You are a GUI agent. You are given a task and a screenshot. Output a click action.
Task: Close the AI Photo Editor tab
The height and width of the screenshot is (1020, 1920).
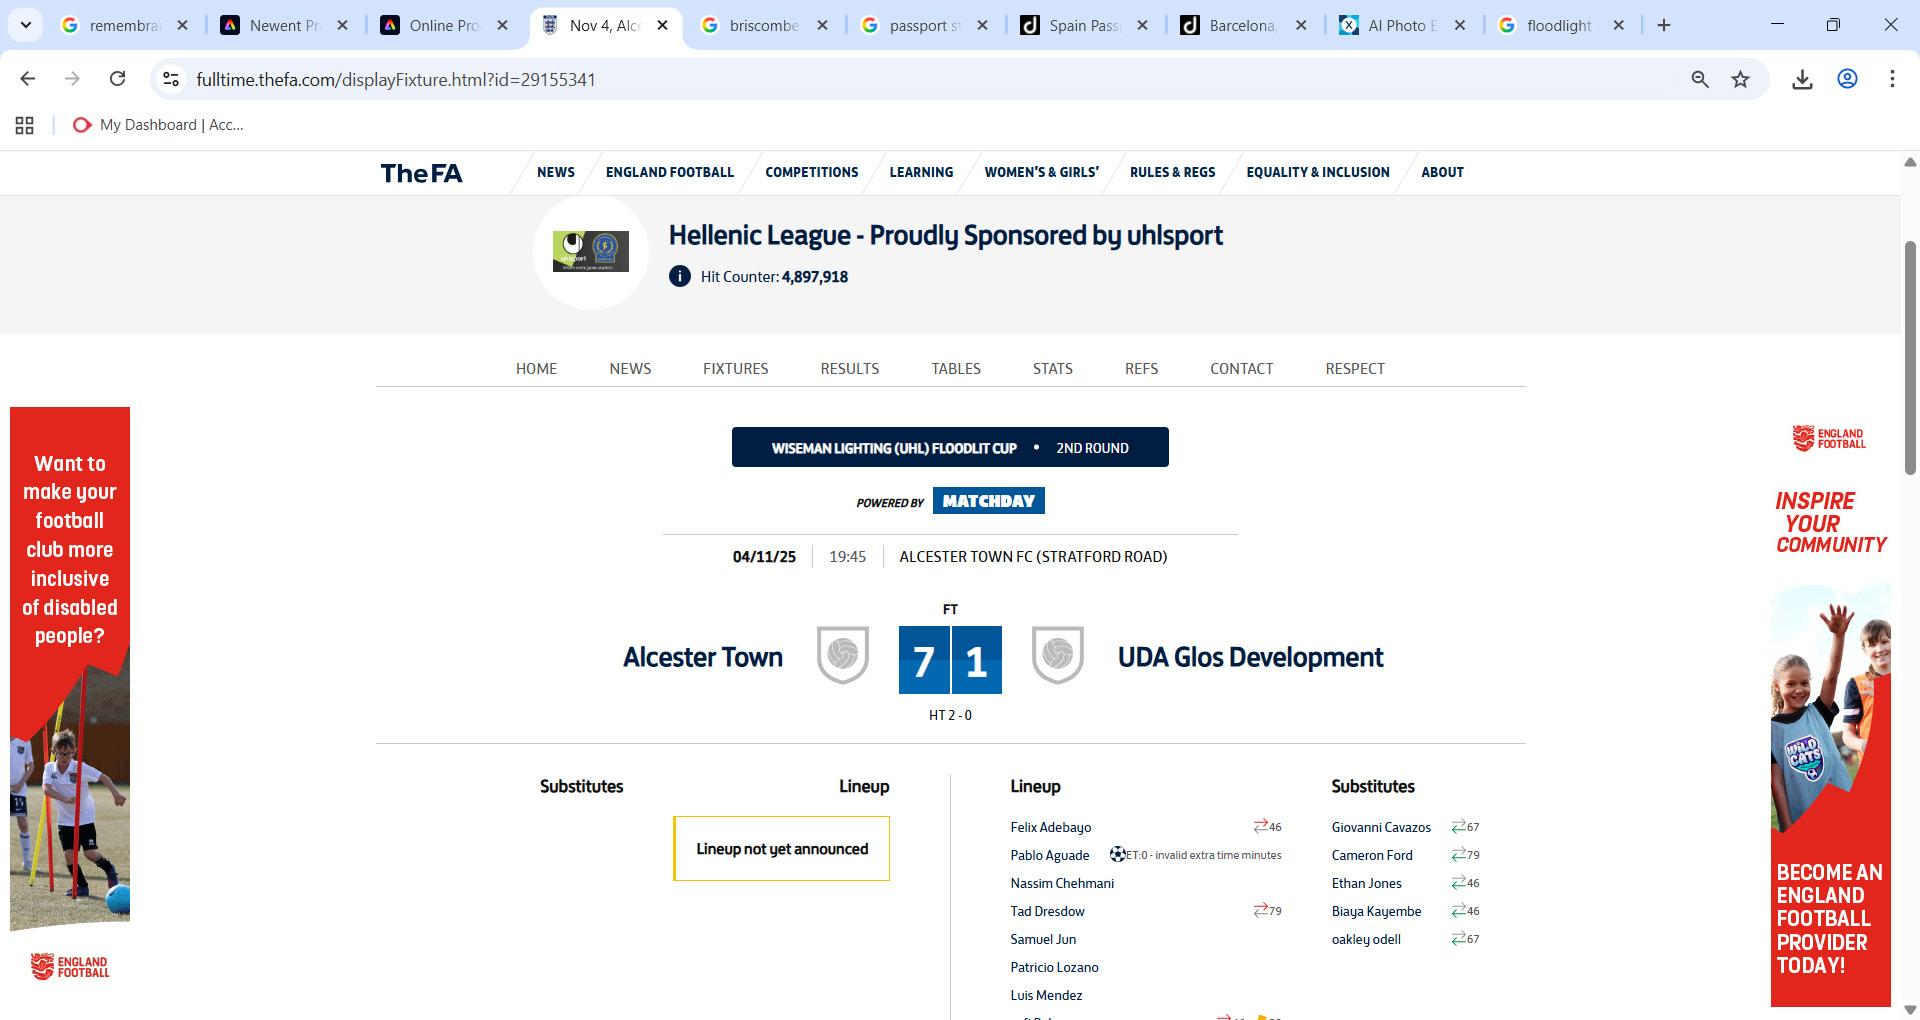pos(1460,25)
